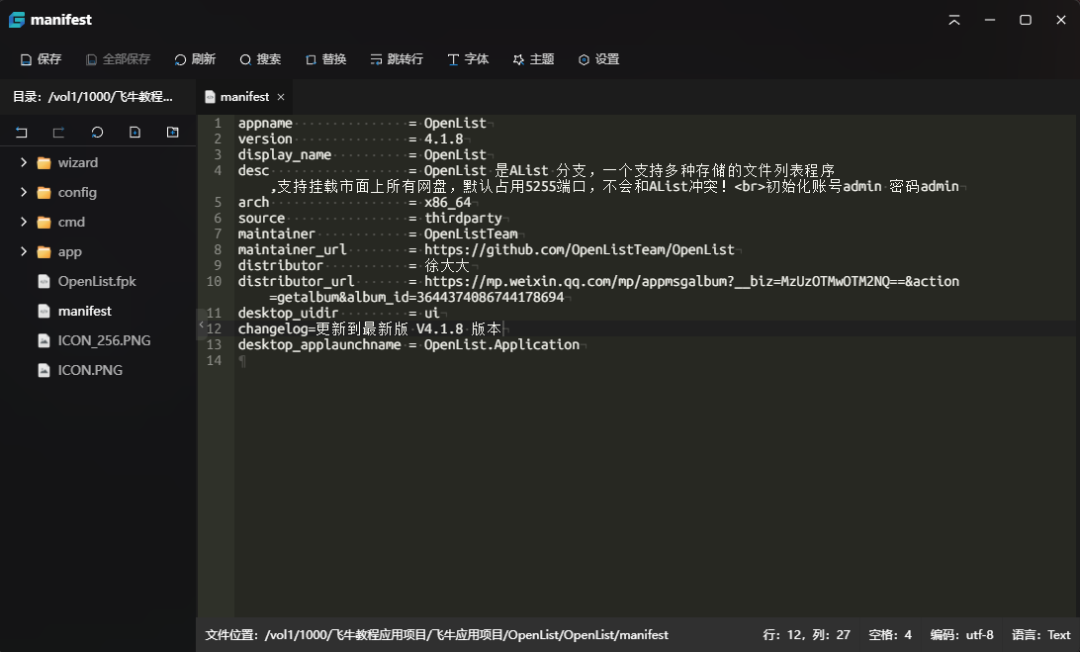This screenshot has height=652, width=1080.
Task: Click the source = thirdparty line
Action: point(370,218)
